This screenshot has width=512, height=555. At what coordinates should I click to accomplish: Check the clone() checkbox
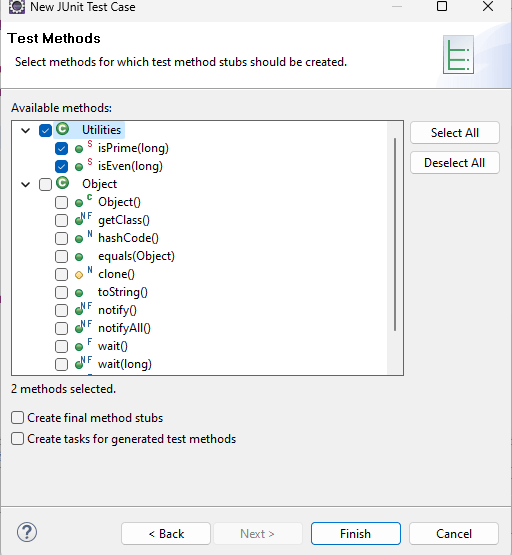click(x=61, y=274)
